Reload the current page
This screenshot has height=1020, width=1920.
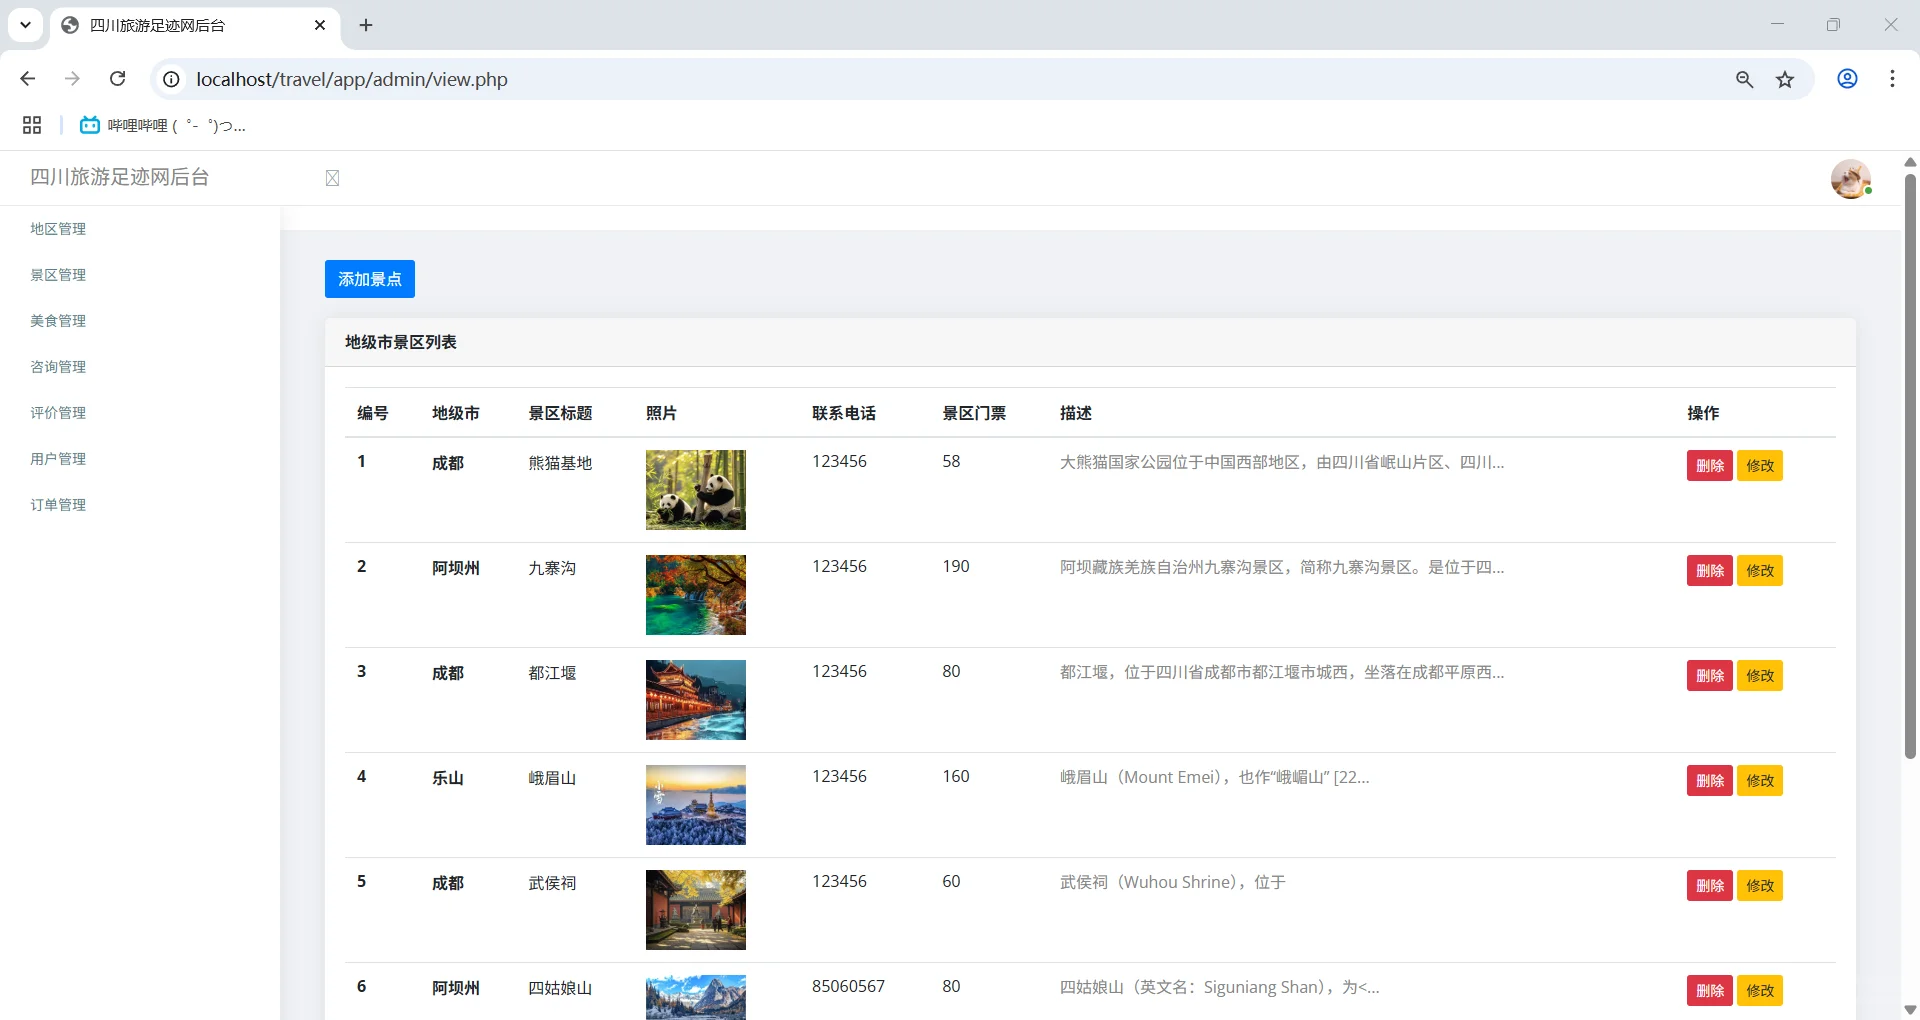pyautogui.click(x=117, y=79)
